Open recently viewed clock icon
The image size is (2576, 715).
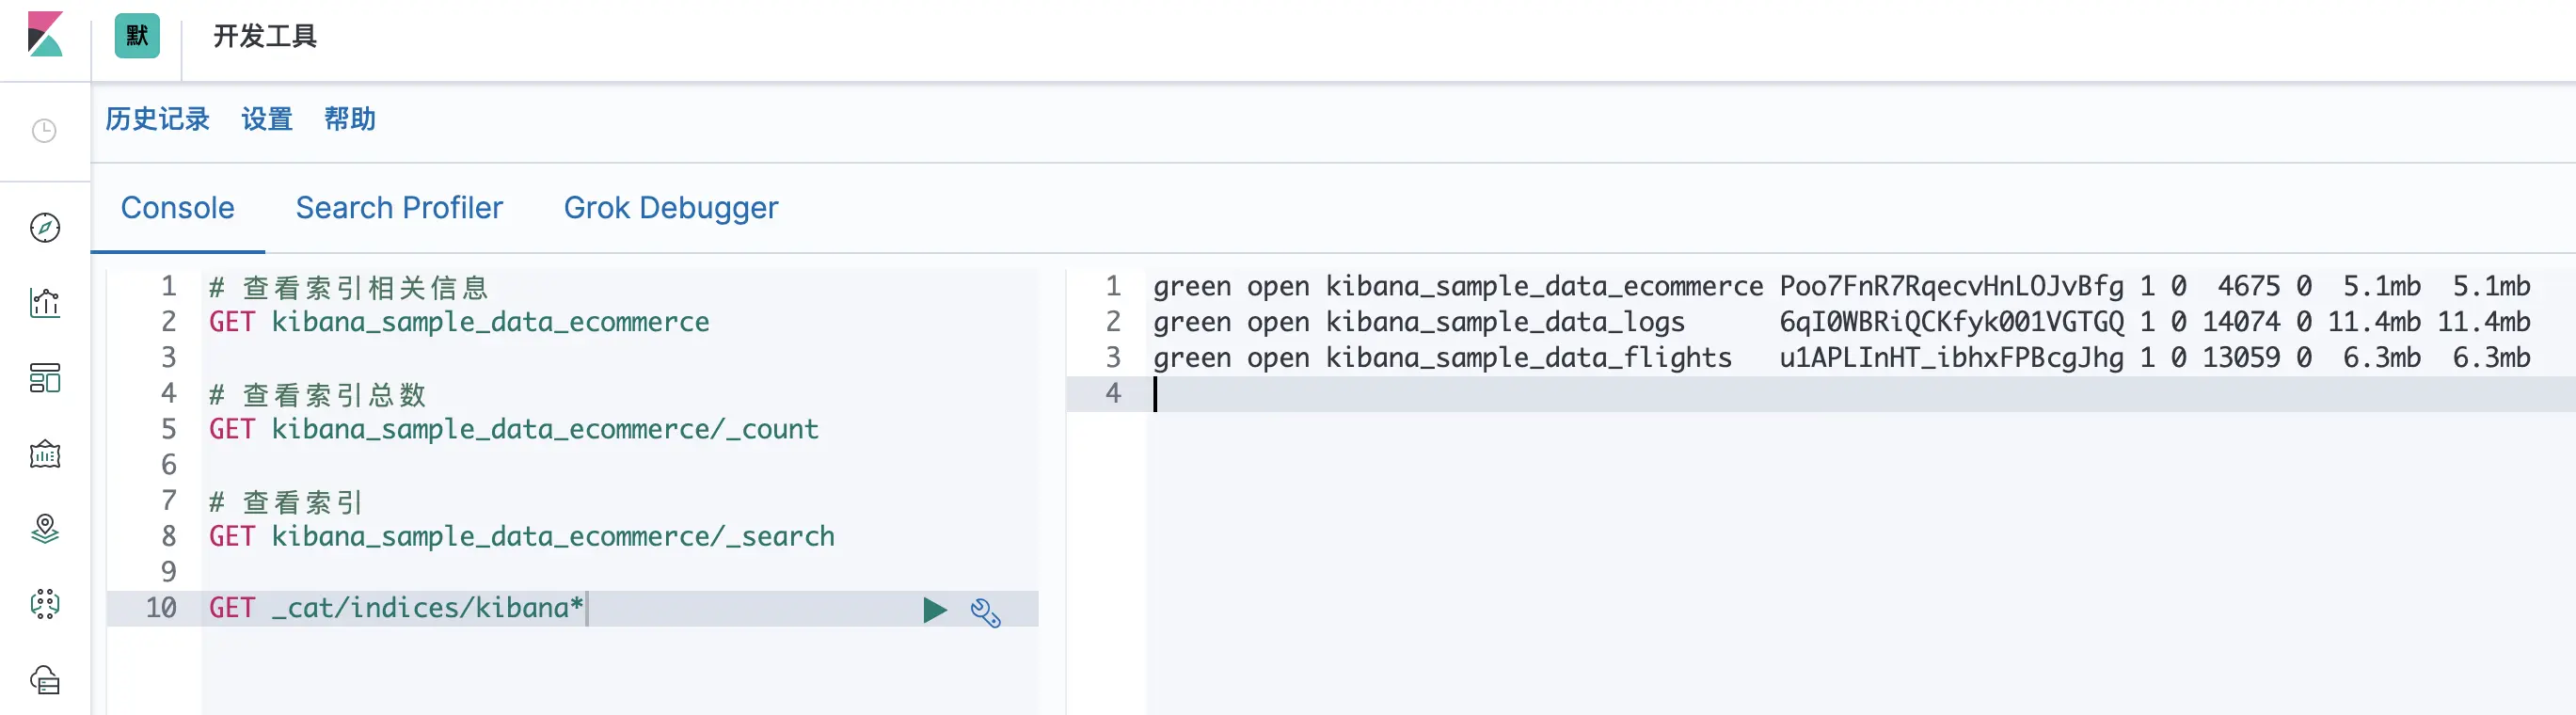tap(45, 131)
